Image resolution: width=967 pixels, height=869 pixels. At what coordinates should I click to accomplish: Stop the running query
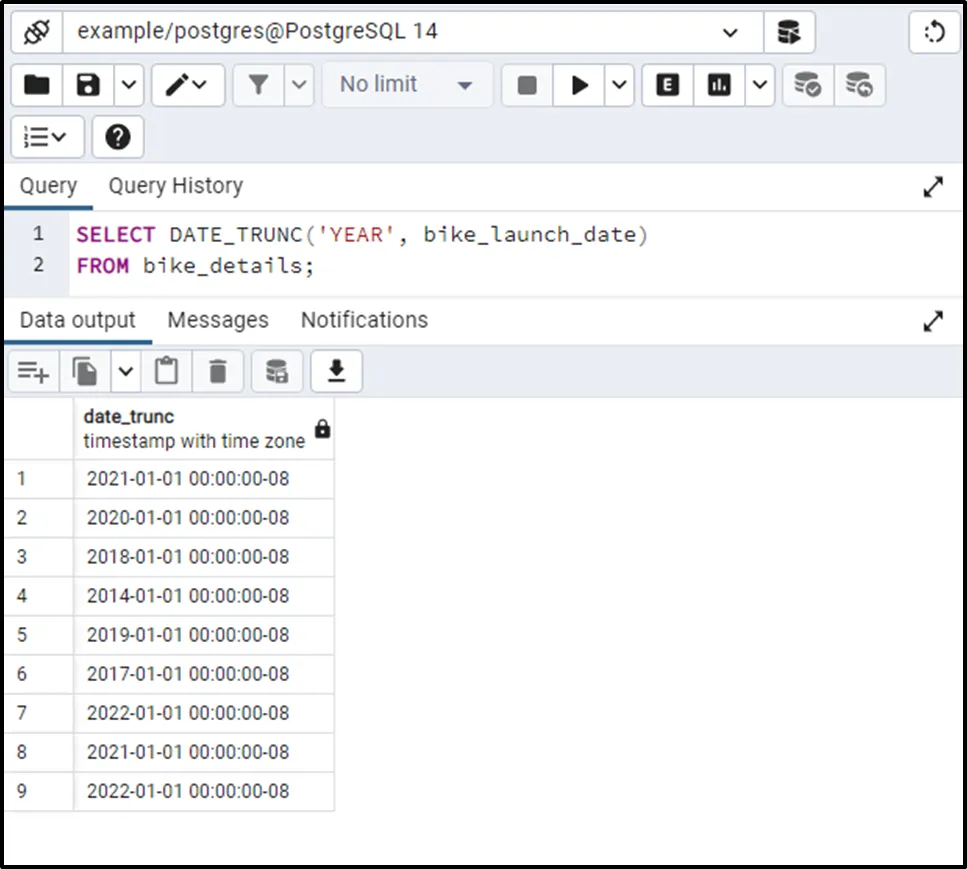click(527, 85)
